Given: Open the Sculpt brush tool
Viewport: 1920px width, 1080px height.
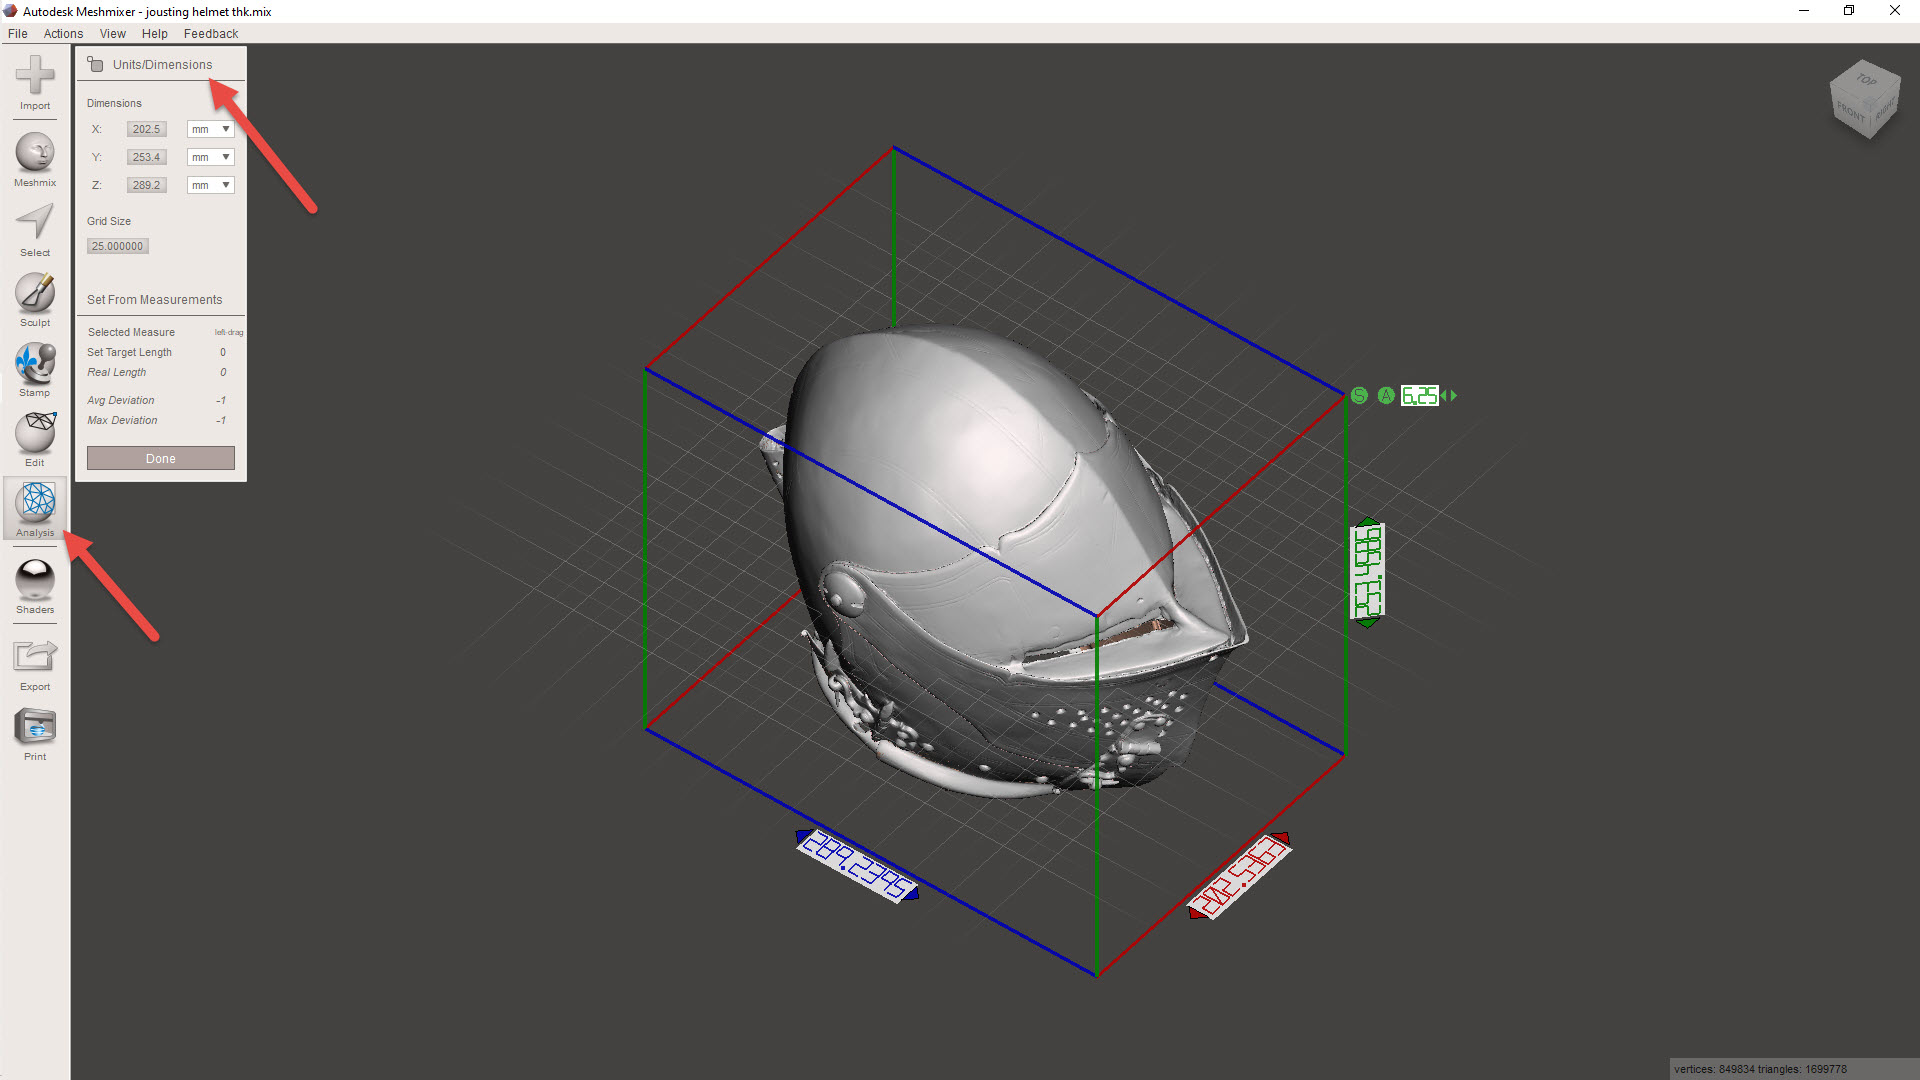Looking at the screenshot, I should 35,296.
